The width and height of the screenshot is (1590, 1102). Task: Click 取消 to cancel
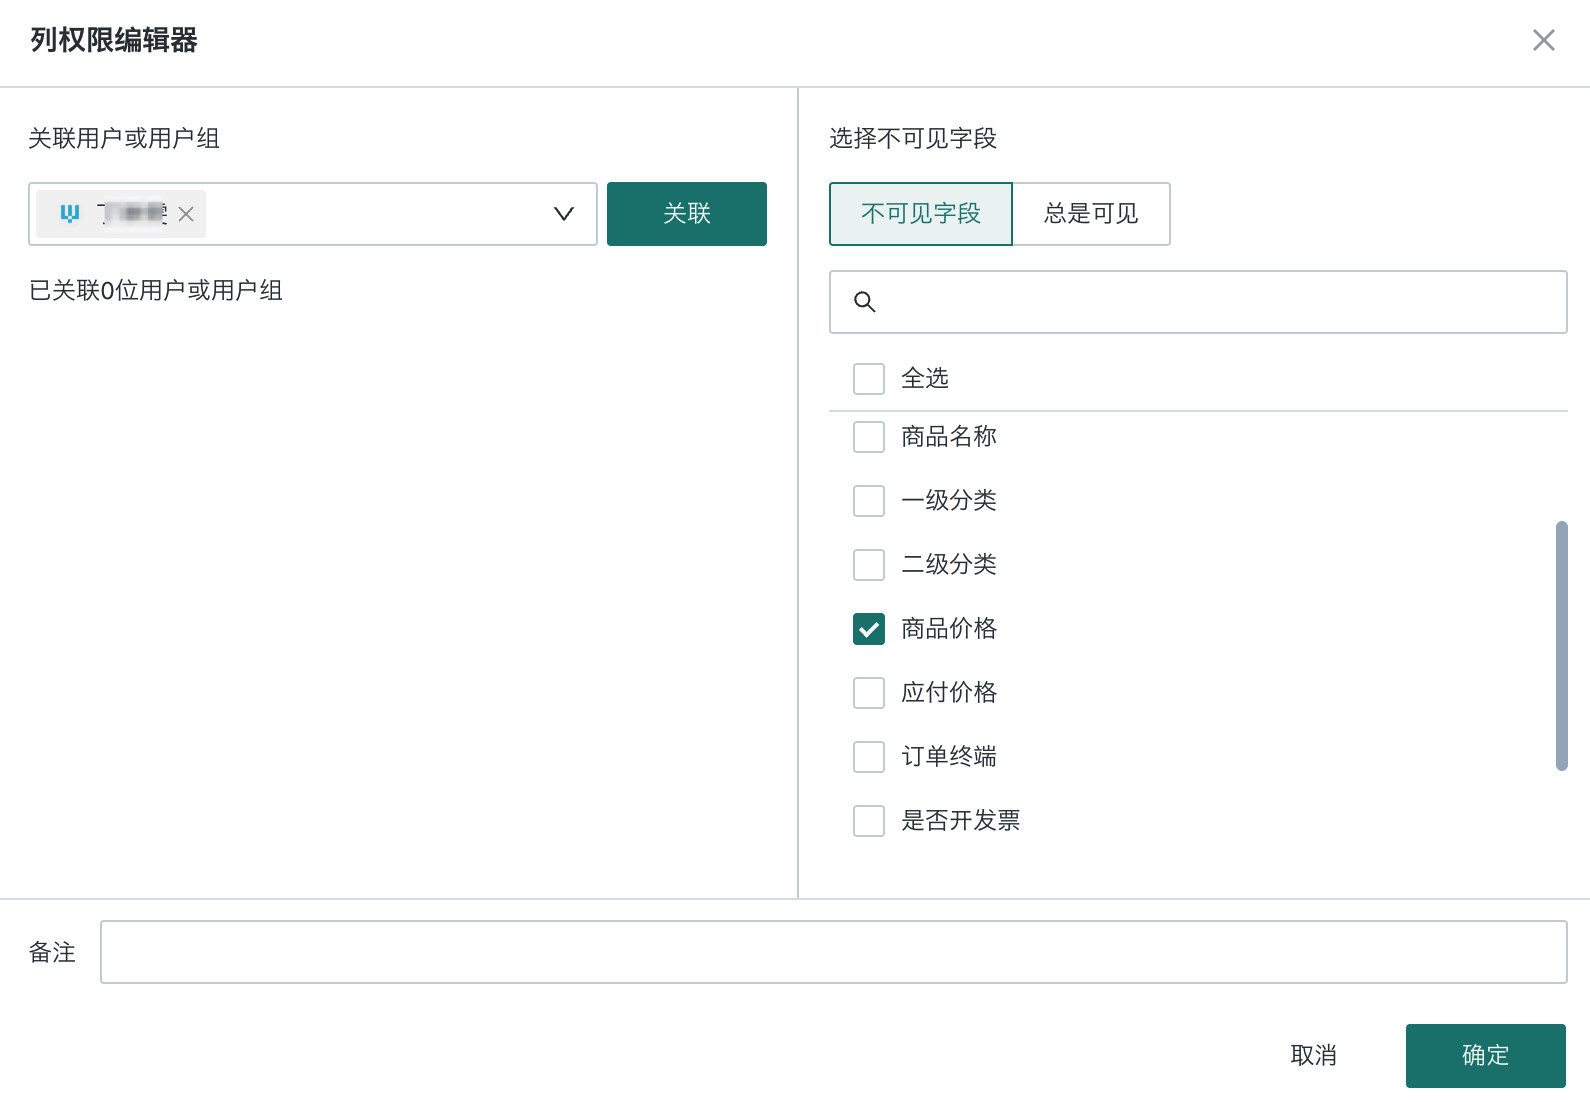tap(1313, 1056)
